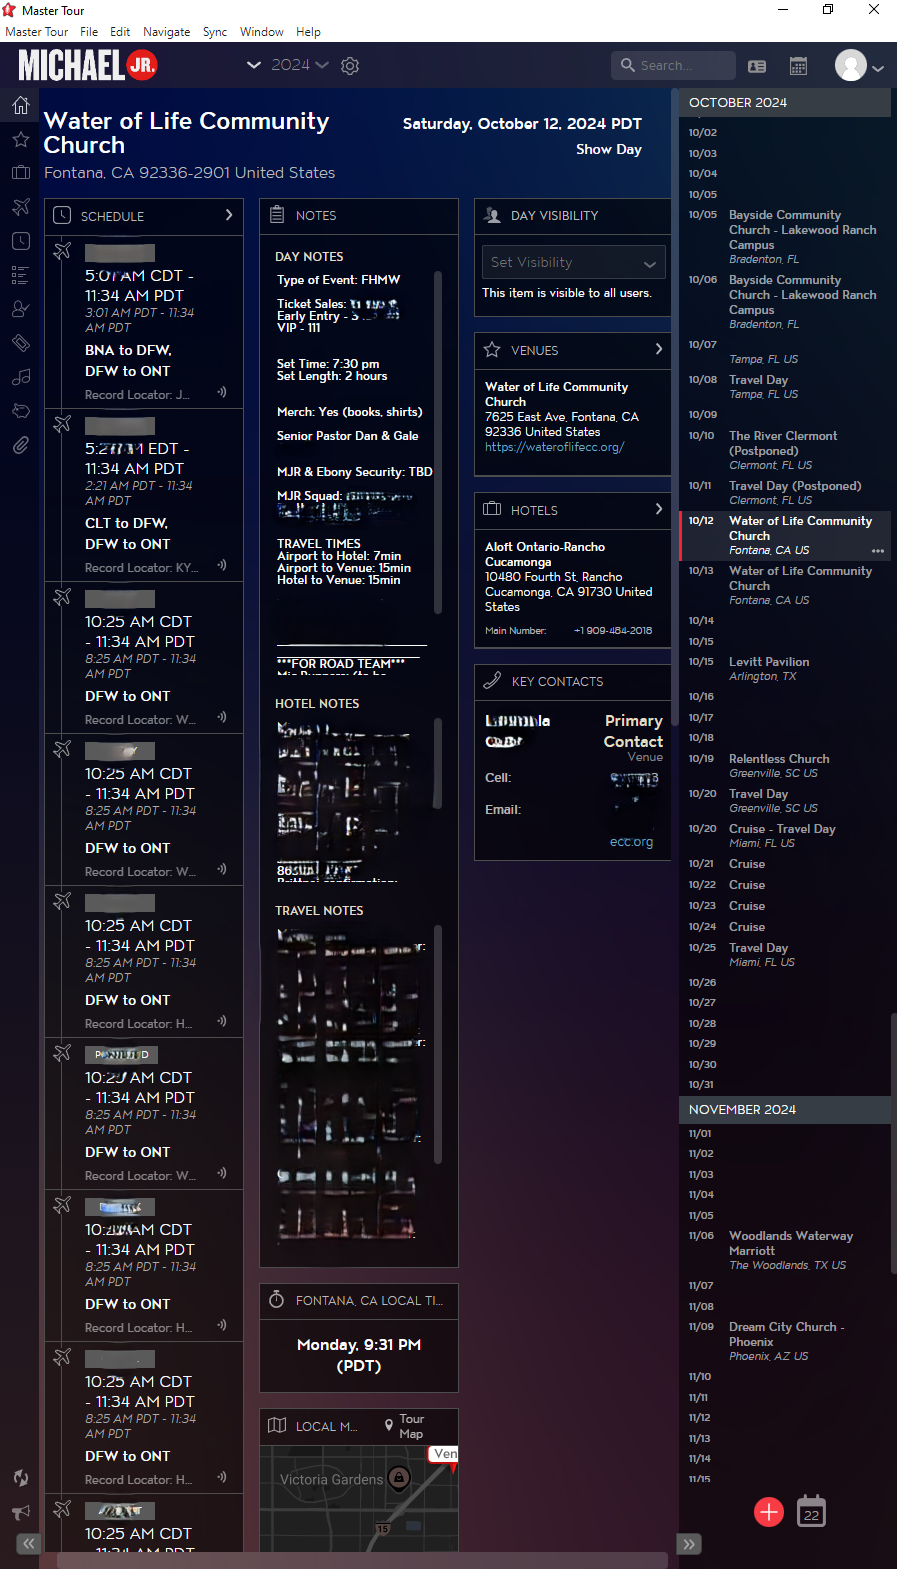Screen dimensions: 897x1569
Task: Open the Edit menu
Action: 120,32
